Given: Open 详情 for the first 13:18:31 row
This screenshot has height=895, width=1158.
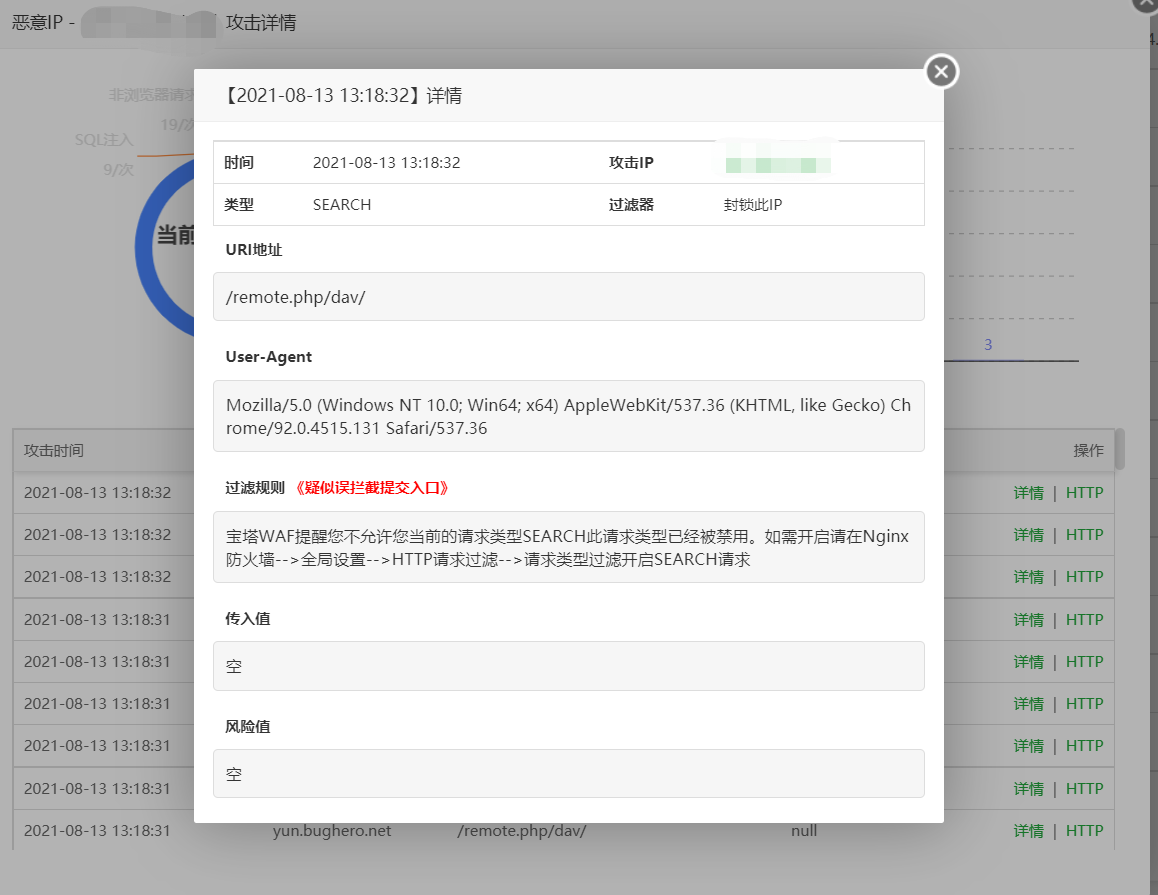Looking at the screenshot, I should (1028, 620).
